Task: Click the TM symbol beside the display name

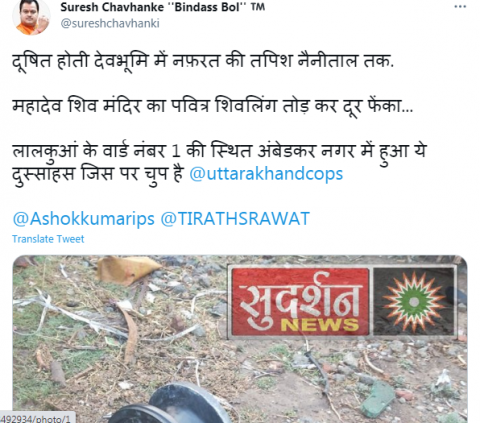Action: point(258,7)
